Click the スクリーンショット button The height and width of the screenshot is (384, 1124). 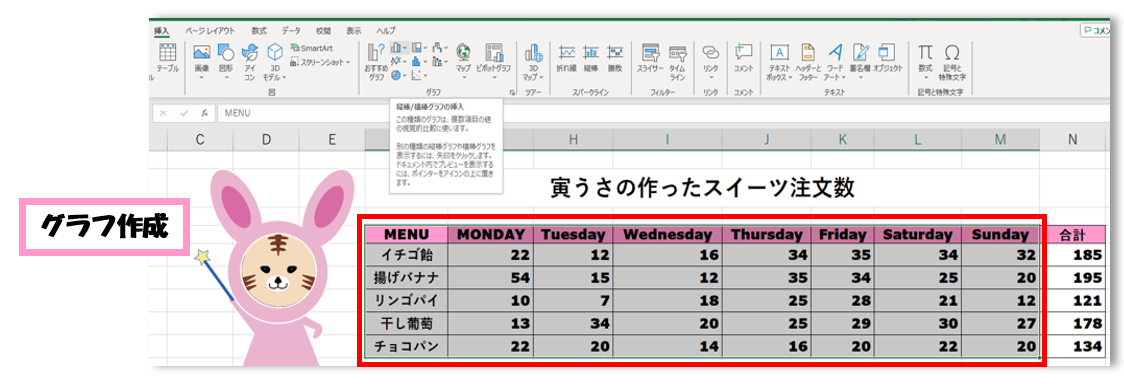[320, 62]
